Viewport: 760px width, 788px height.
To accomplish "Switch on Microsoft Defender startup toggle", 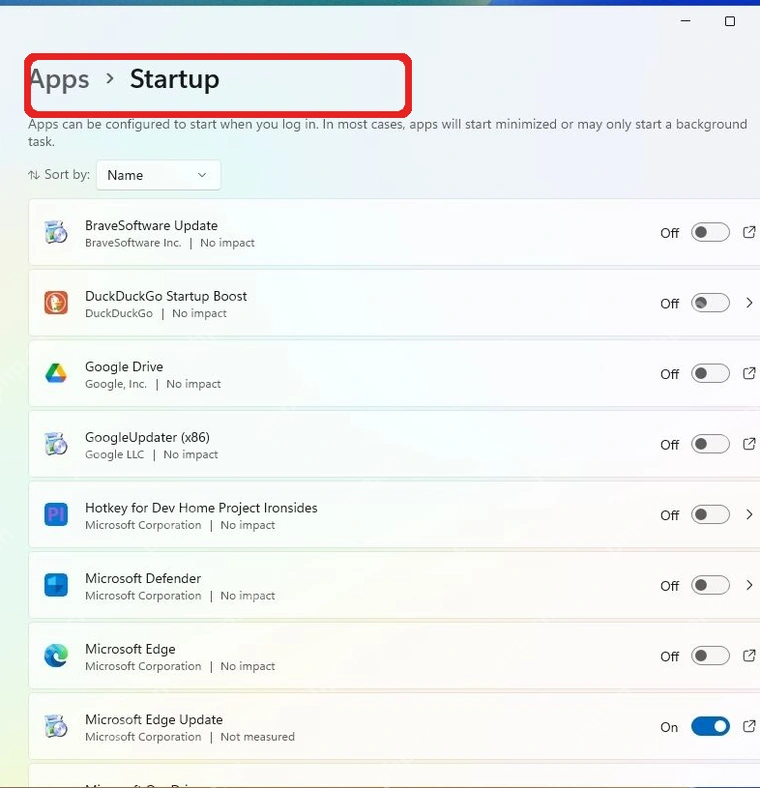I will point(710,585).
